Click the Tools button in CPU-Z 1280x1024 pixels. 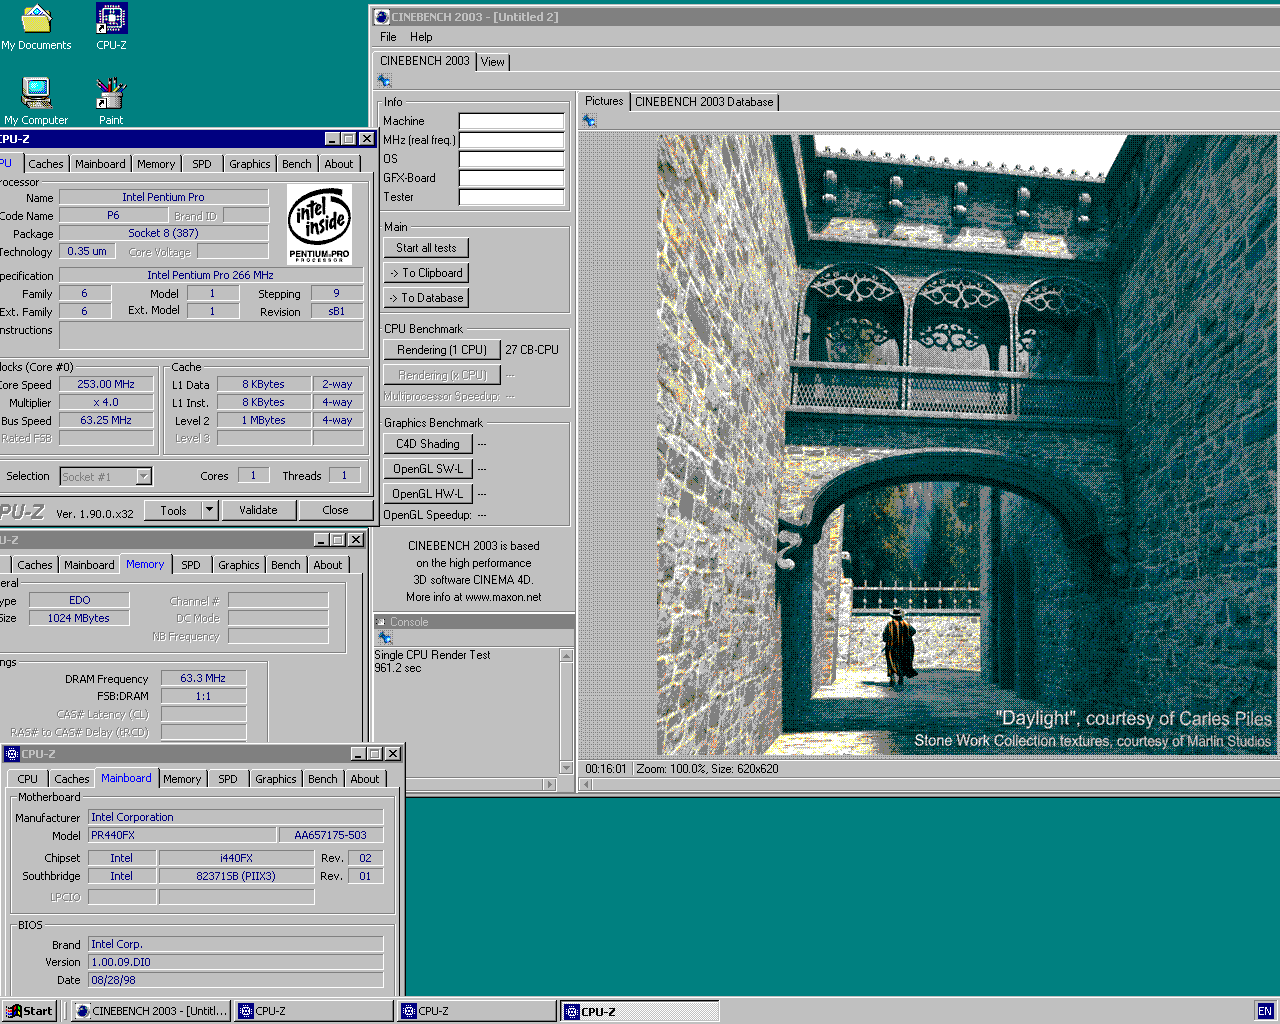174,510
